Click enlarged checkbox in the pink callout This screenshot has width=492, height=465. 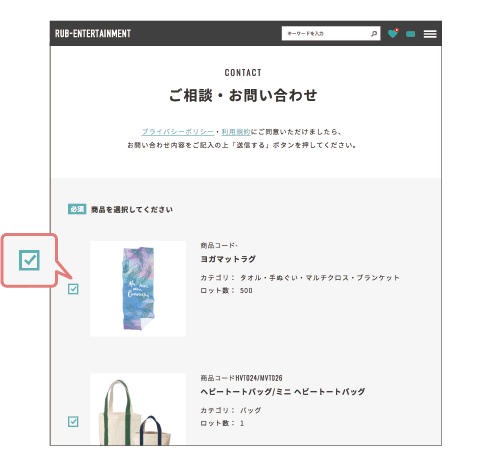(29, 260)
